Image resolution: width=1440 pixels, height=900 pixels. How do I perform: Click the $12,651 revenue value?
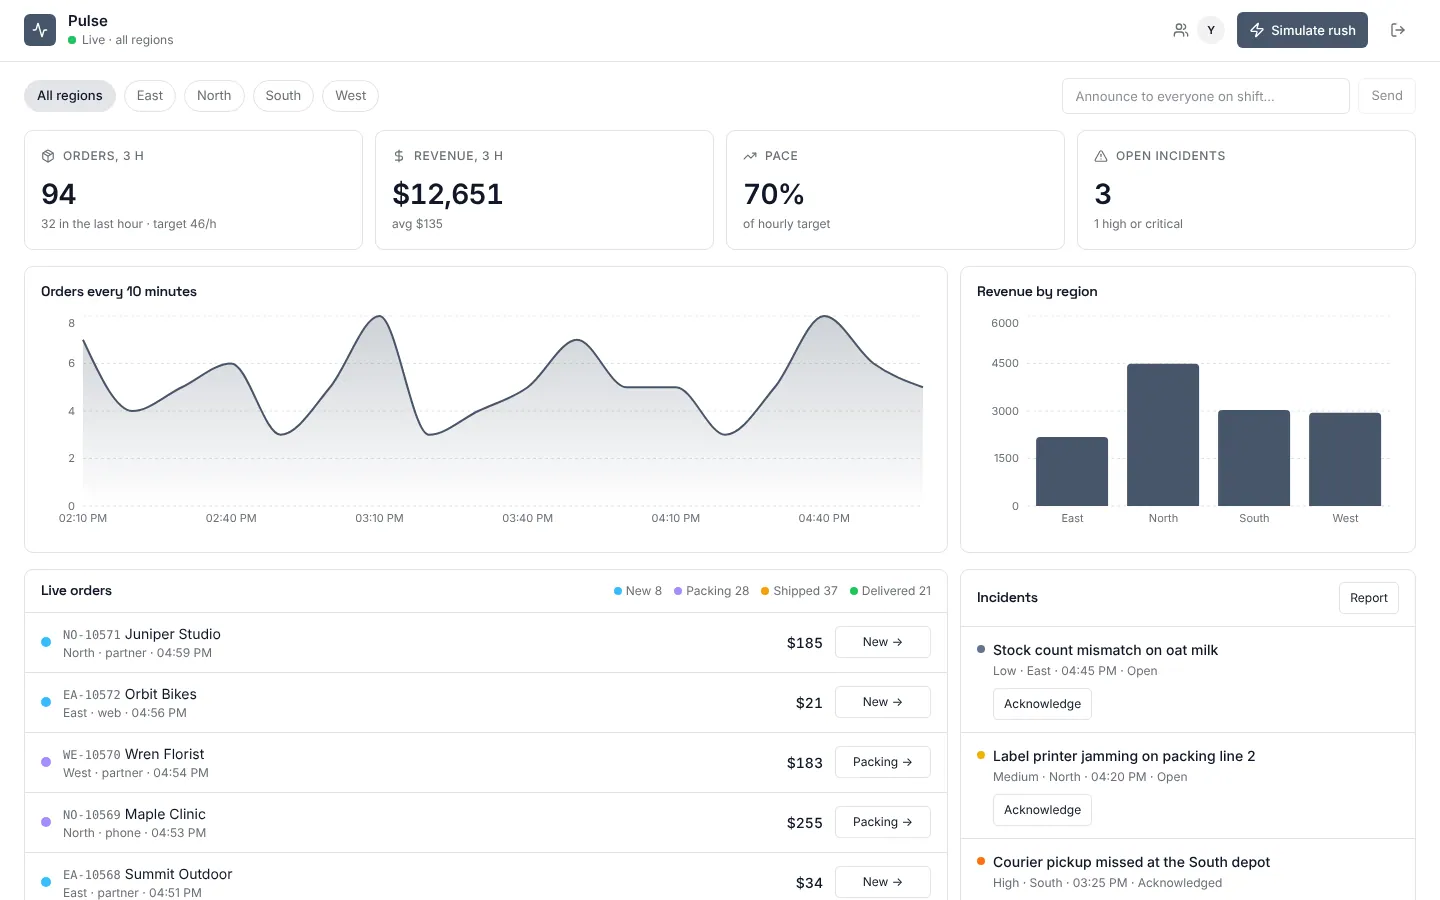(448, 194)
